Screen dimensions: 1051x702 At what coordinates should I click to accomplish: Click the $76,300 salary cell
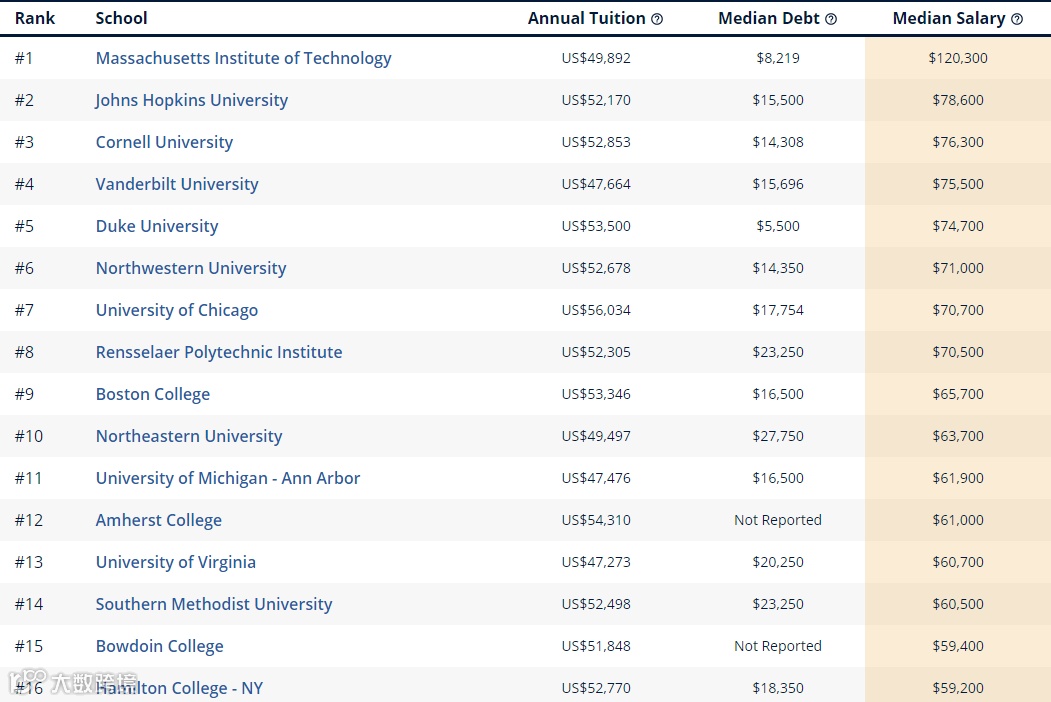(x=958, y=142)
